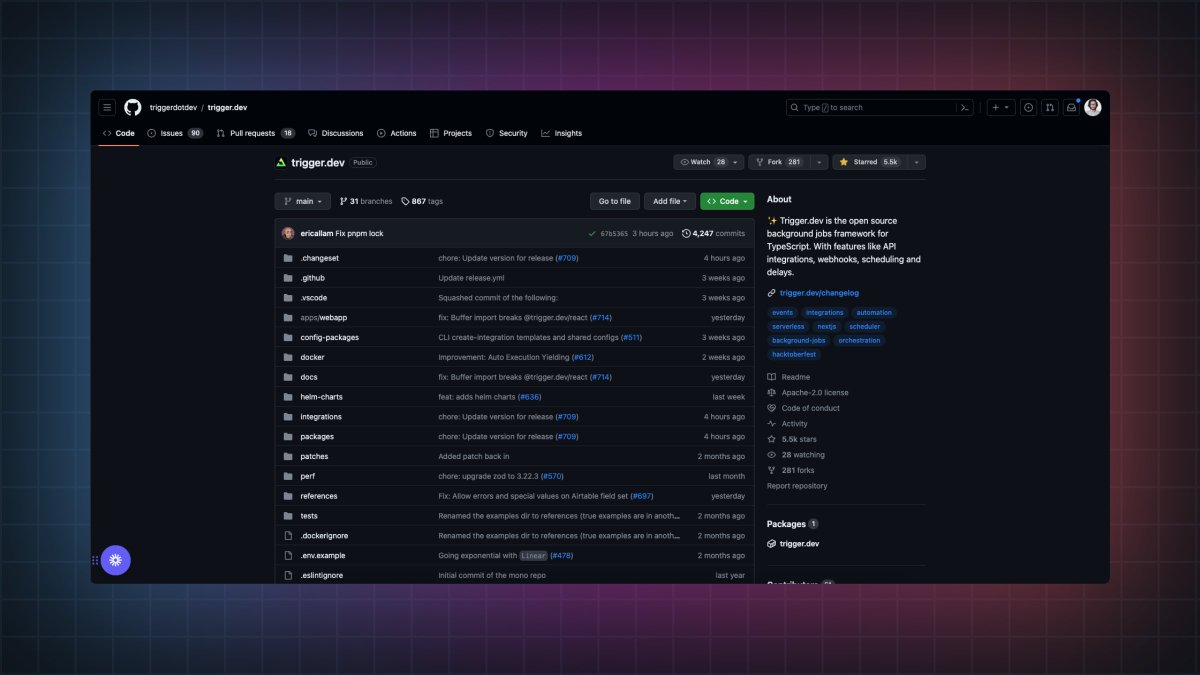View the 281 forks link
1200x675 pixels.
[x=790, y=470]
